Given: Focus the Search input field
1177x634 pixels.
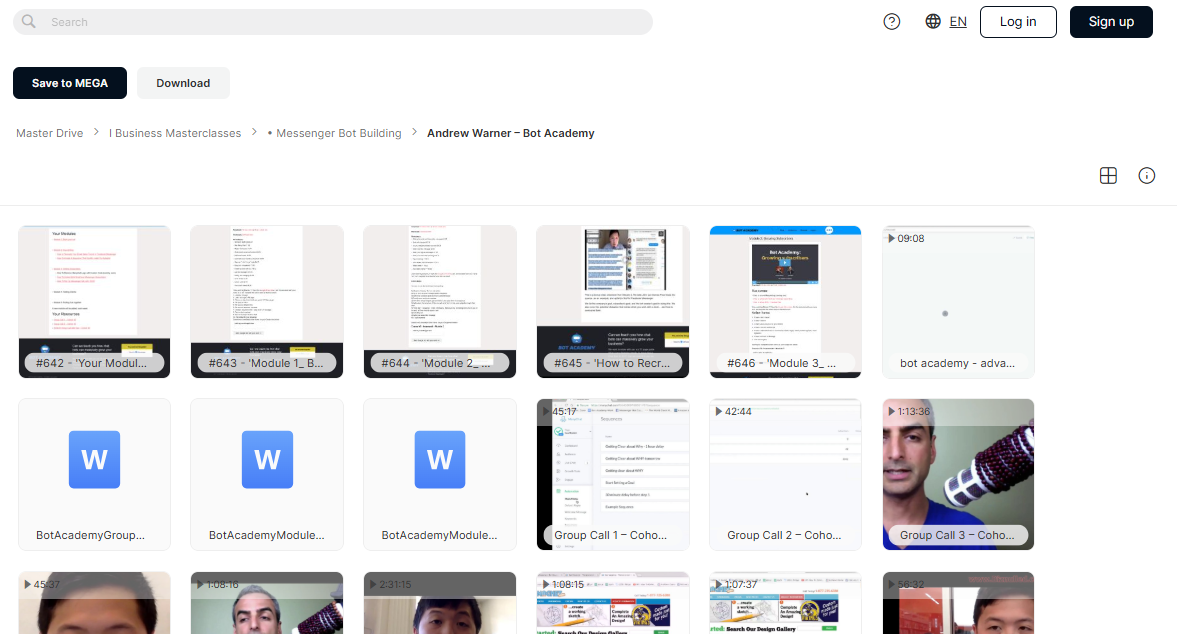Looking at the screenshot, I should tap(333, 22).
